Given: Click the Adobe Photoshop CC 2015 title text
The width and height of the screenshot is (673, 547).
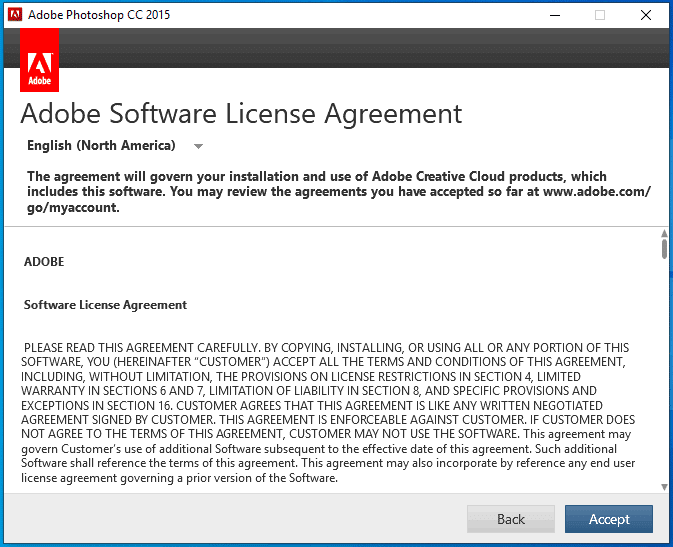Looking at the screenshot, I should (97, 15).
